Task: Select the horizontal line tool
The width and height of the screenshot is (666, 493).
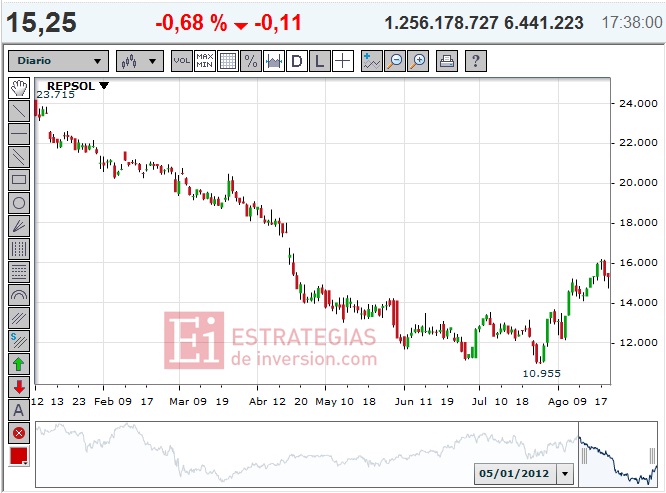Action: click(x=19, y=134)
